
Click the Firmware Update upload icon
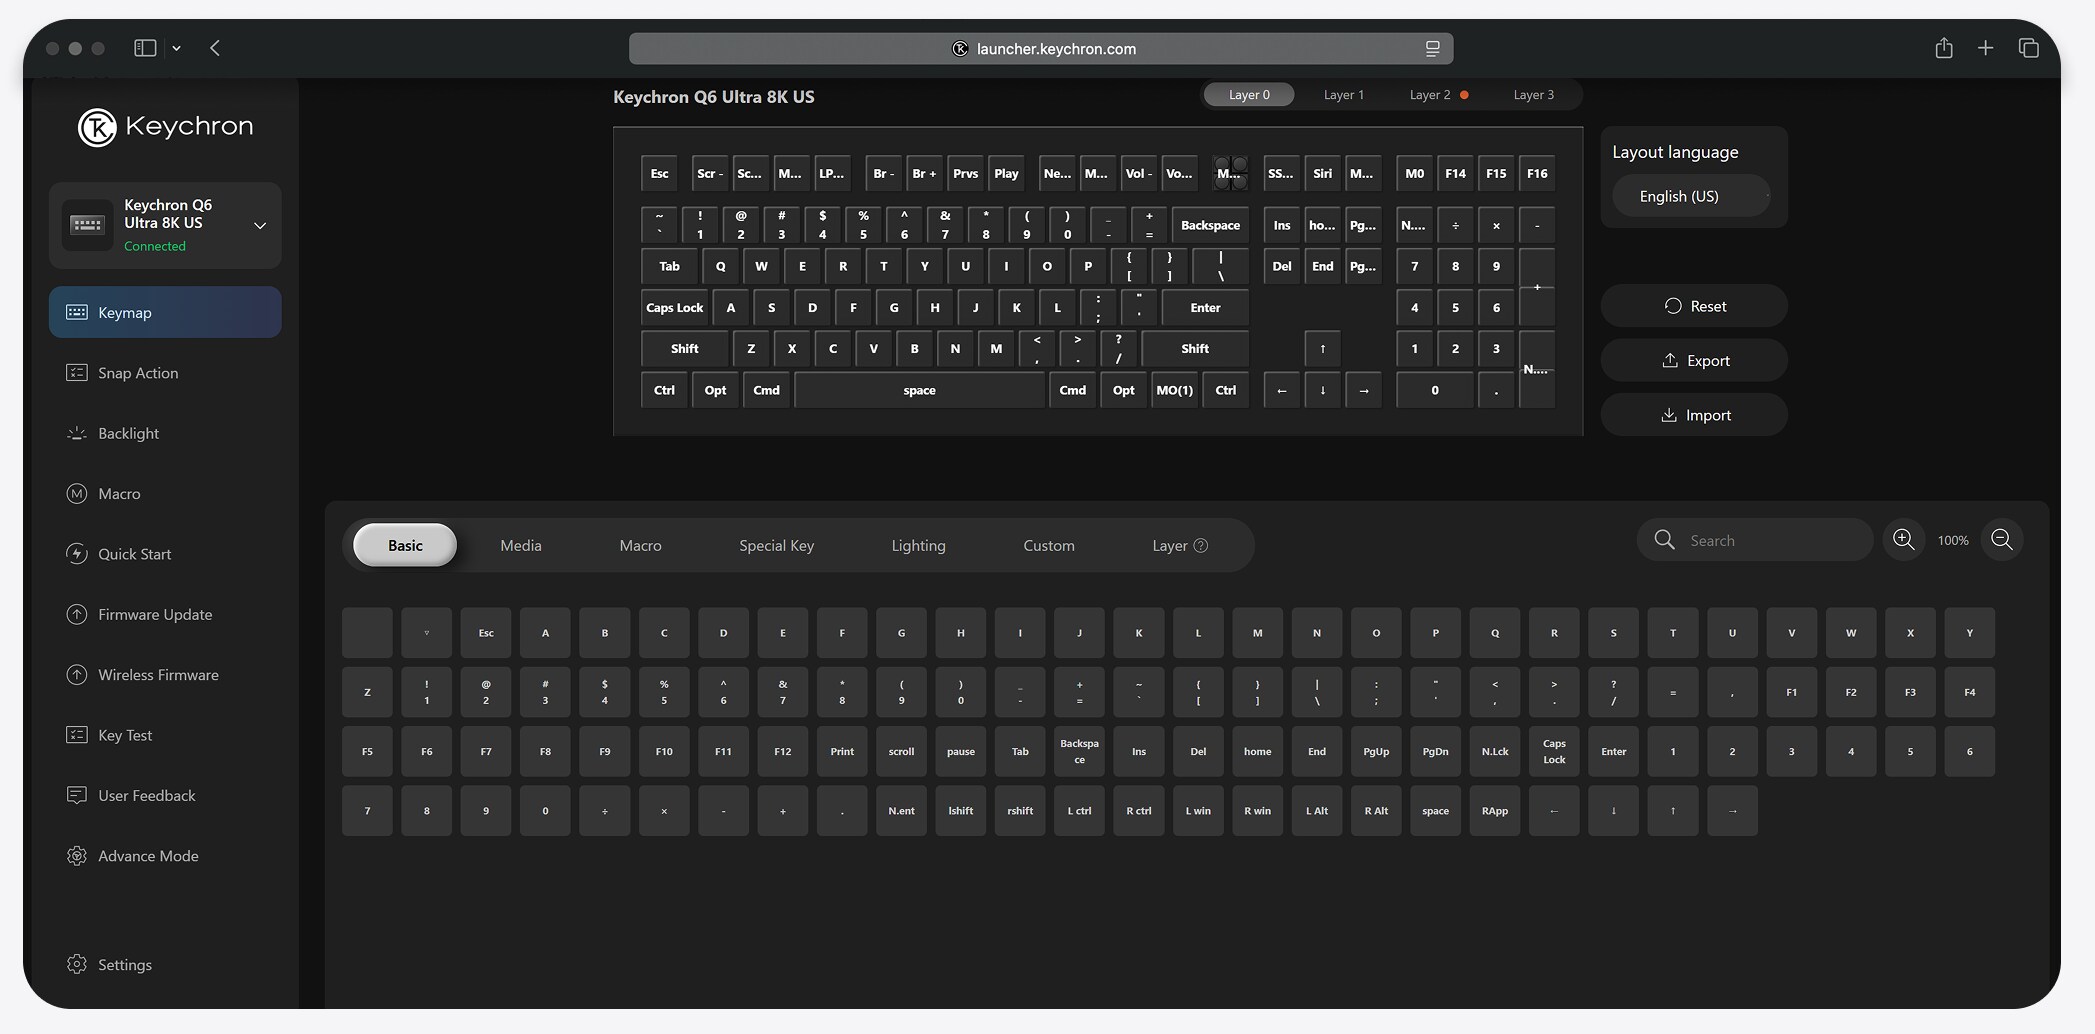[x=77, y=614]
